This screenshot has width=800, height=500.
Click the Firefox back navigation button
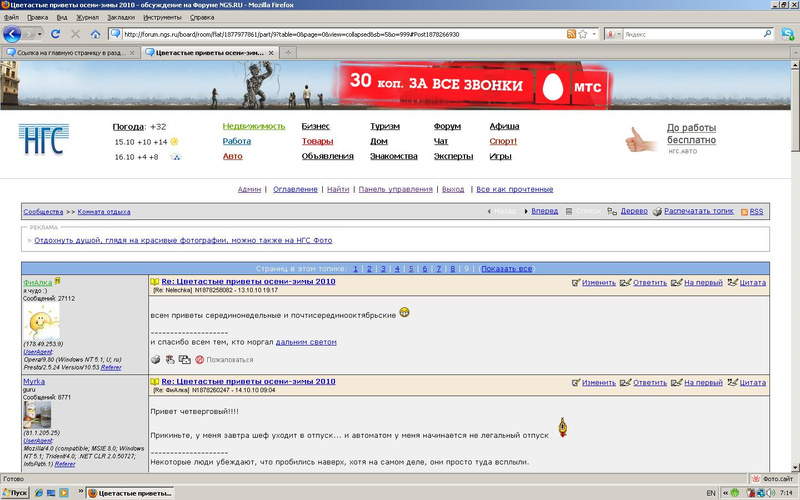point(12,33)
